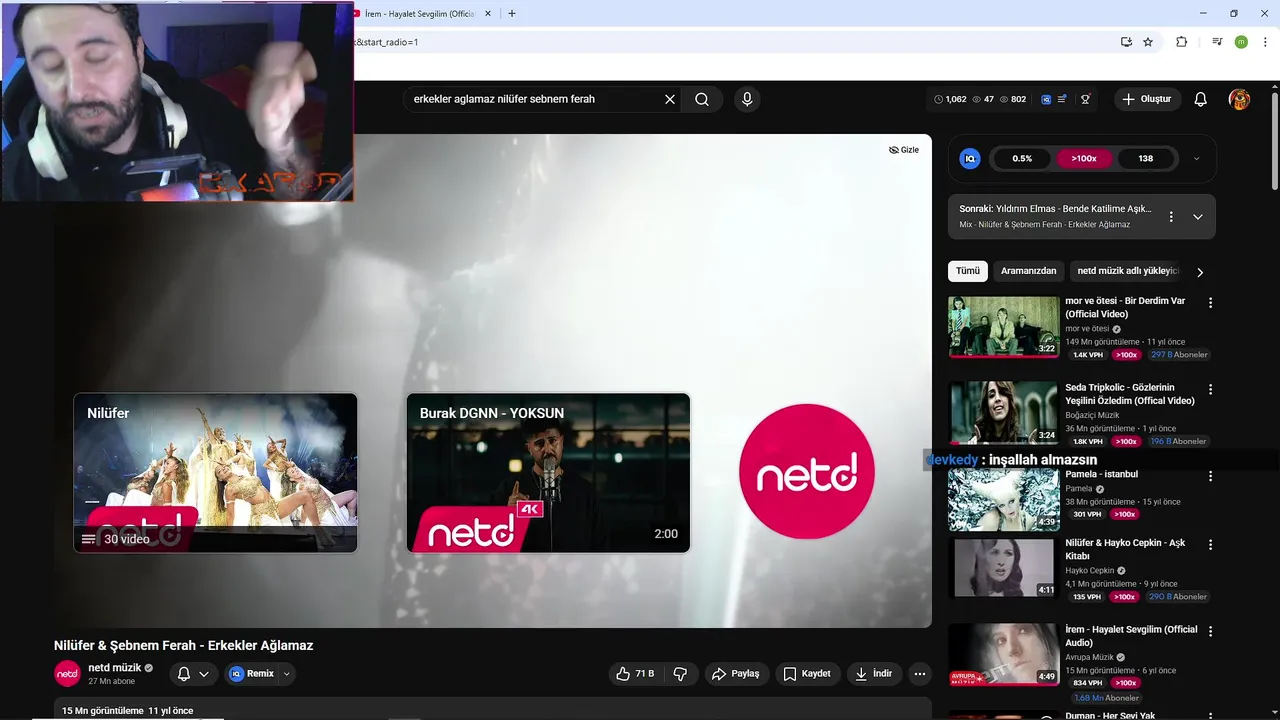Click the Oluştur create button
Viewport: 1280px width, 720px height.
coord(1147,99)
